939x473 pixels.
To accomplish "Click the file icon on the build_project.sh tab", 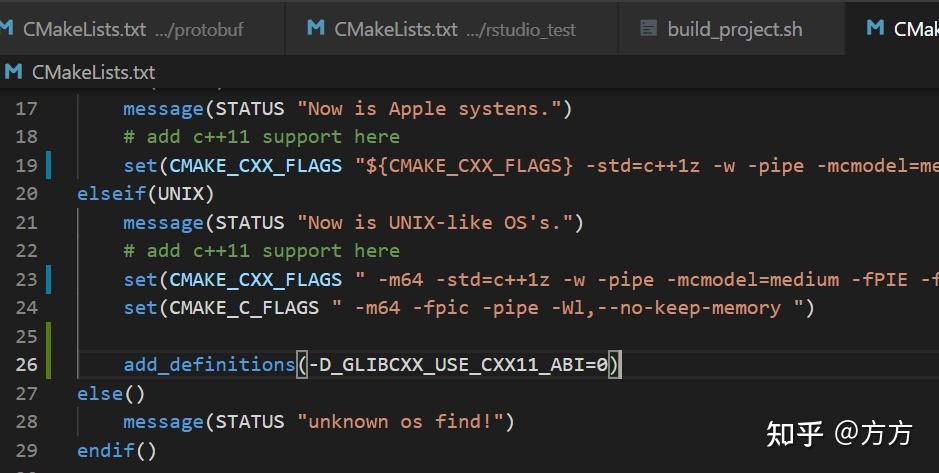I will 649,29.
